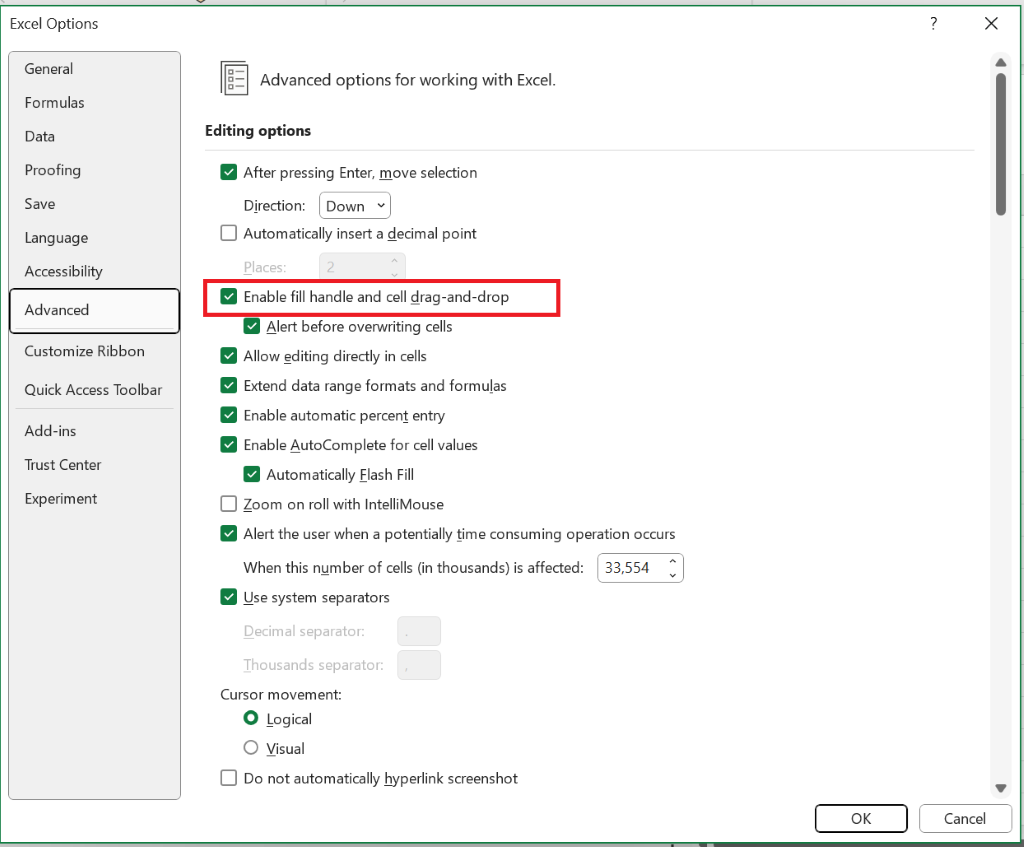Click the scrollbar up arrow

(1000, 63)
